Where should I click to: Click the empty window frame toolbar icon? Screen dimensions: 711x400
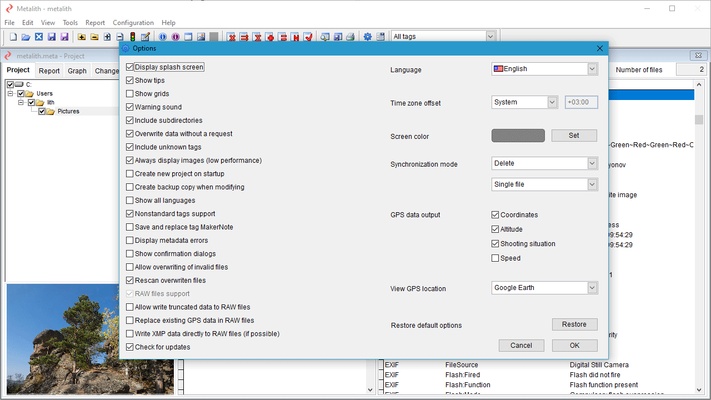(188, 37)
